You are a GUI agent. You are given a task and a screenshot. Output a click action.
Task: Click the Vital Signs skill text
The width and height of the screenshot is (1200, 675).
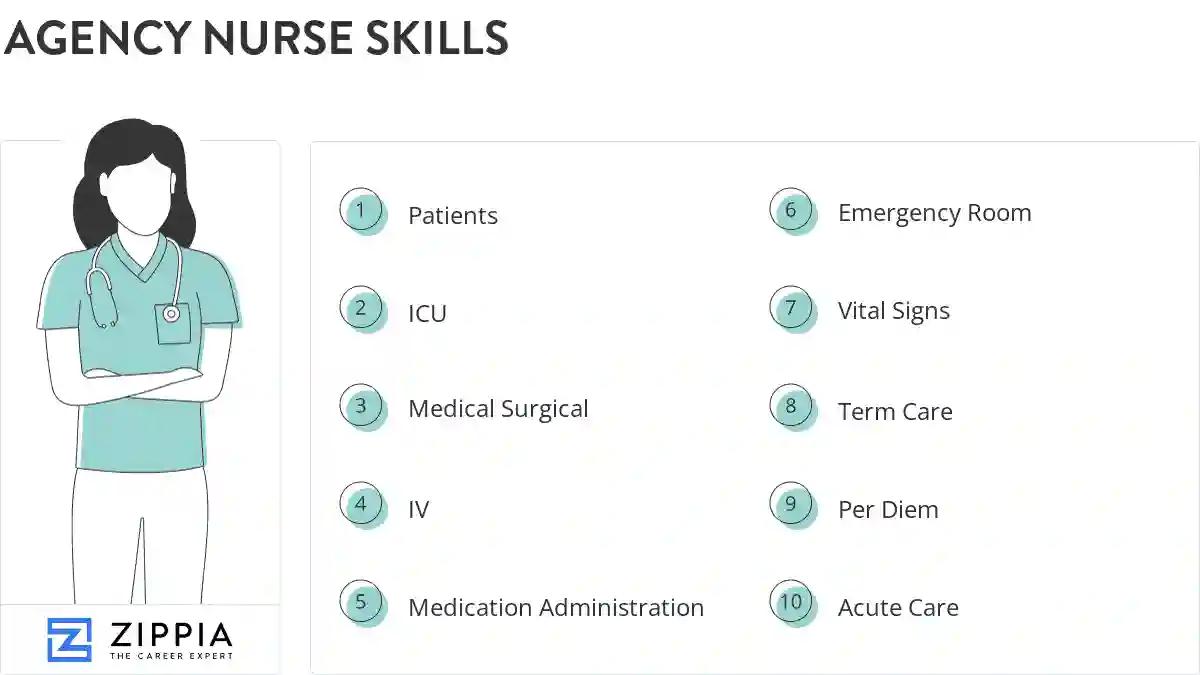pos(893,311)
